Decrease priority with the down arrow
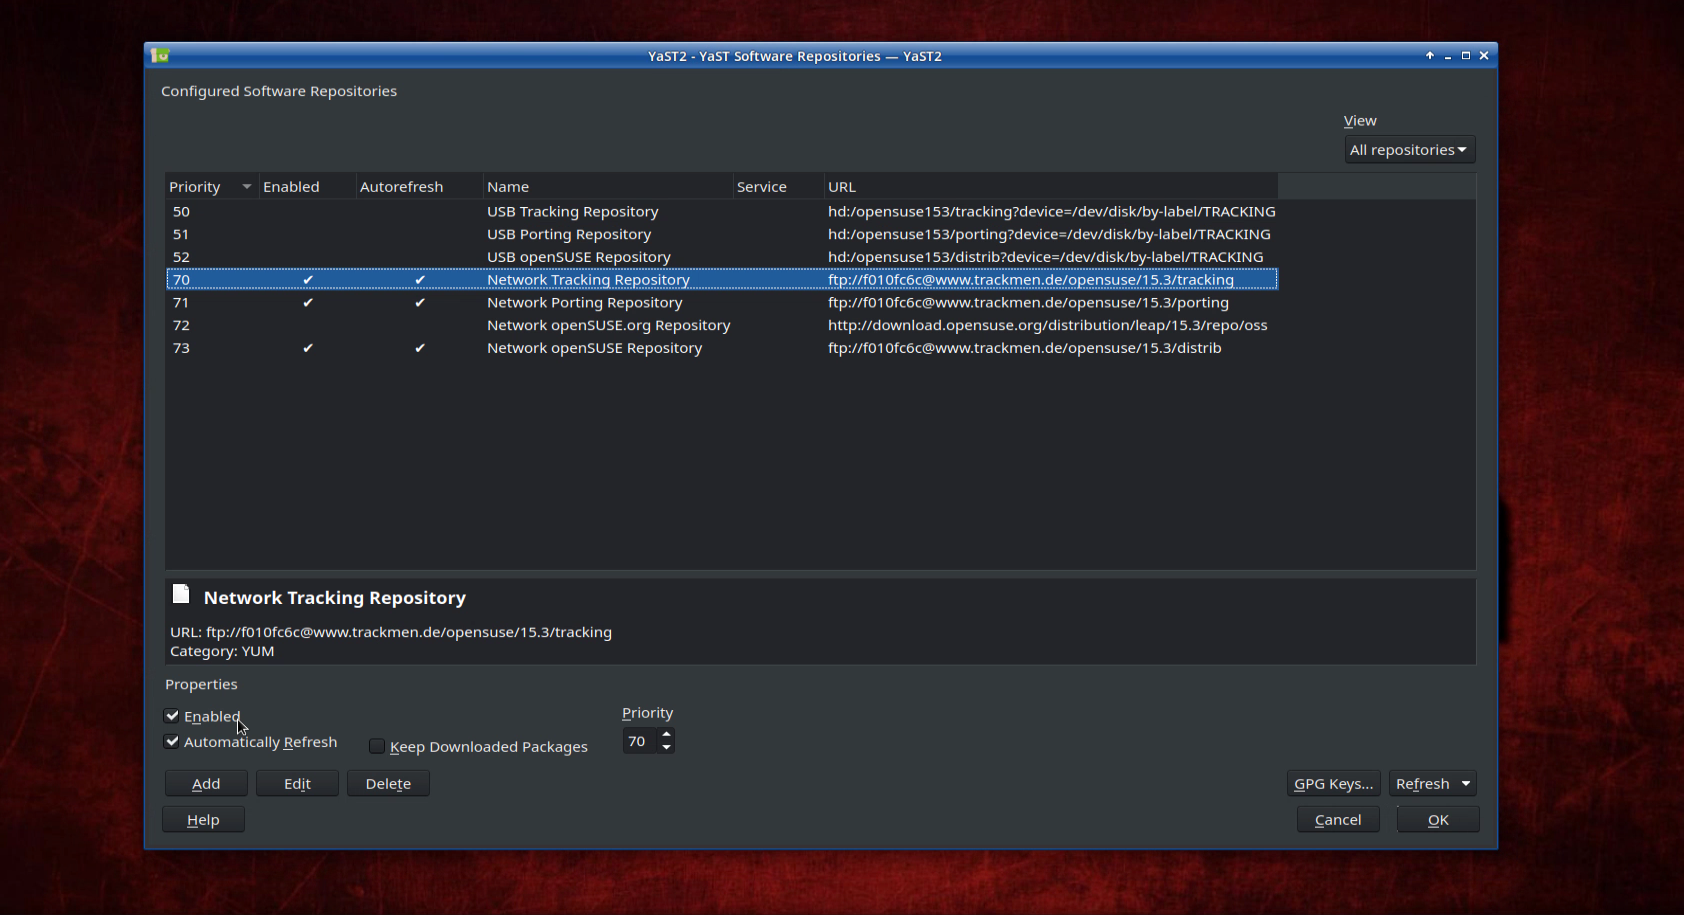Image resolution: width=1684 pixels, height=915 pixels. pos(666,747)
